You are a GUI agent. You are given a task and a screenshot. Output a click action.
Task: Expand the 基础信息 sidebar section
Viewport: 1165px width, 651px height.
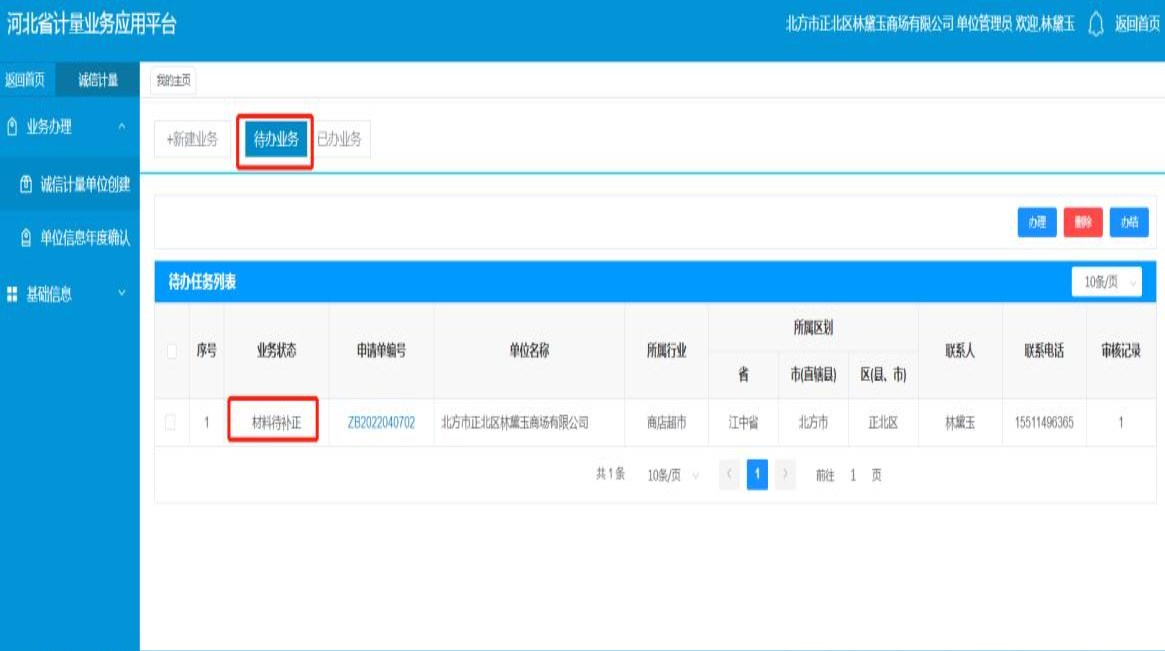coord(122,294)
